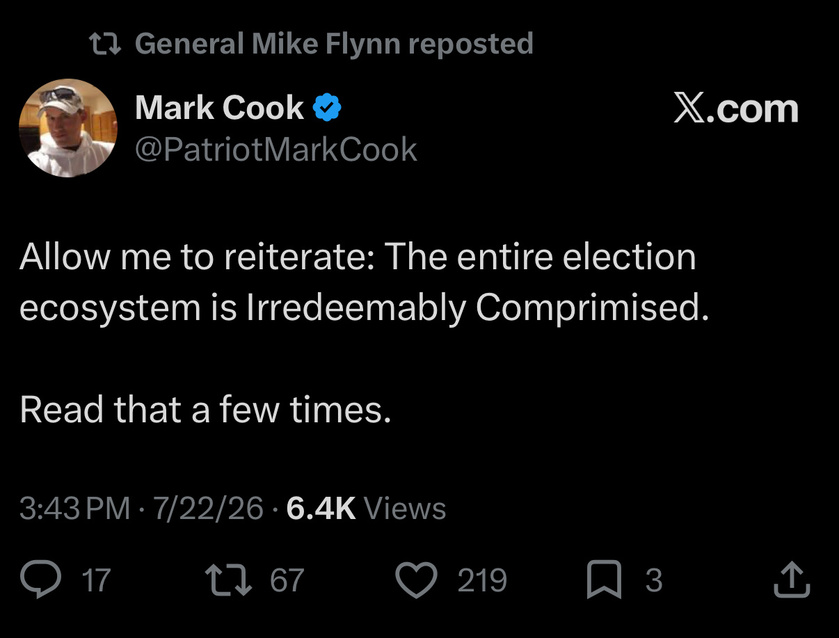This screenshot has width=839, height=638.
Task: Open the 3:43 PM timestamp
Action: point(75,508)
